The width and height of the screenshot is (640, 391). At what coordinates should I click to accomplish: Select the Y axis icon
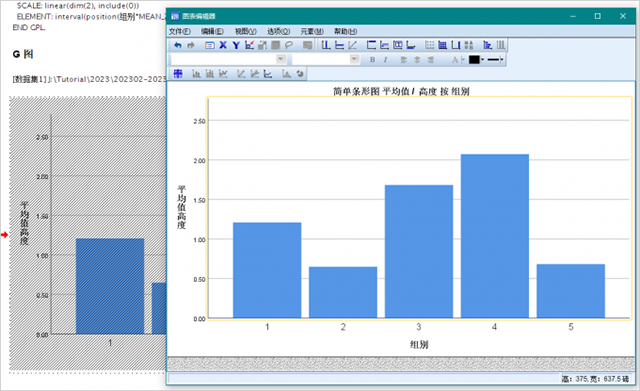[236, 45]
